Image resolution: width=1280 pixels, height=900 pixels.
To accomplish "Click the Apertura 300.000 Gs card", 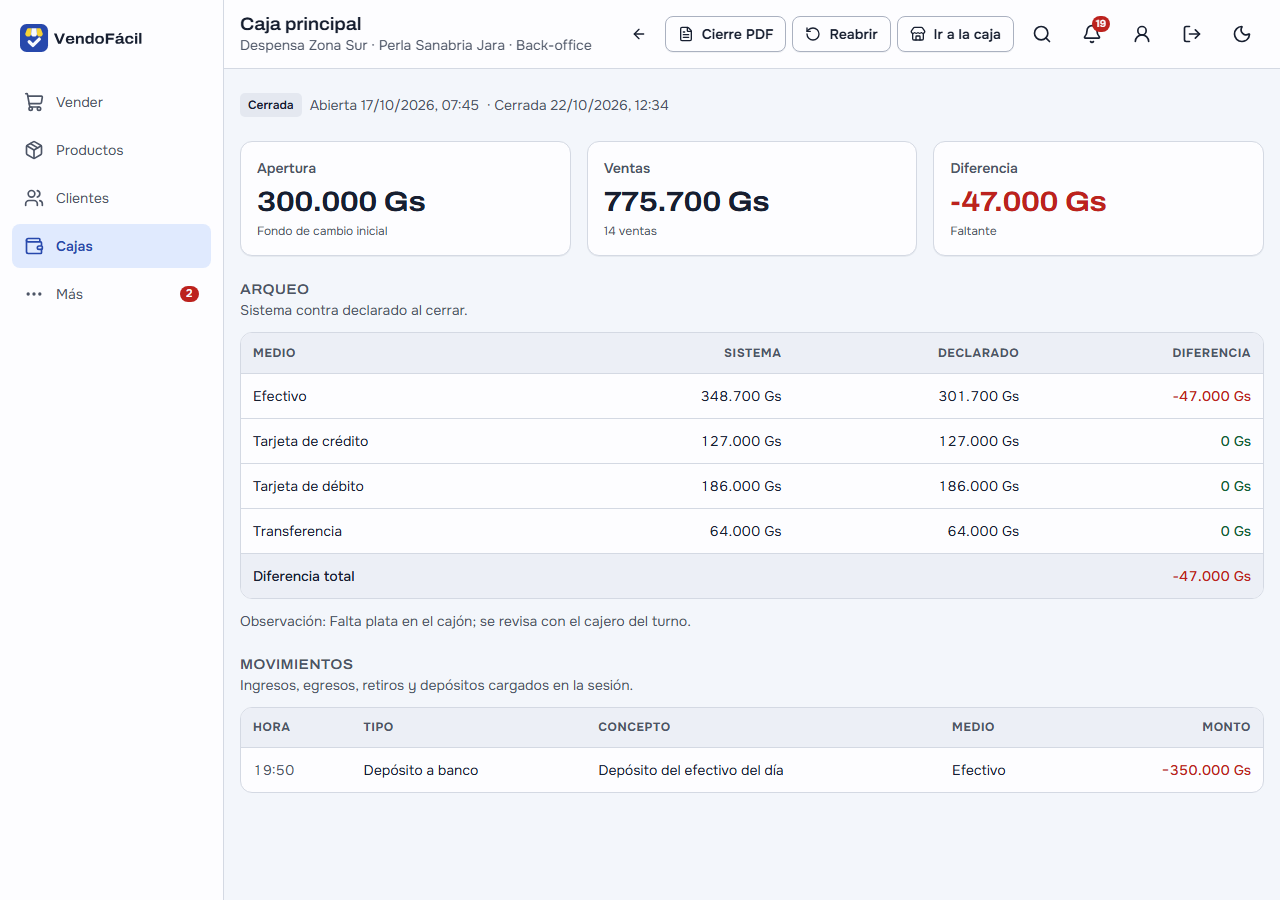I will 405,198.
